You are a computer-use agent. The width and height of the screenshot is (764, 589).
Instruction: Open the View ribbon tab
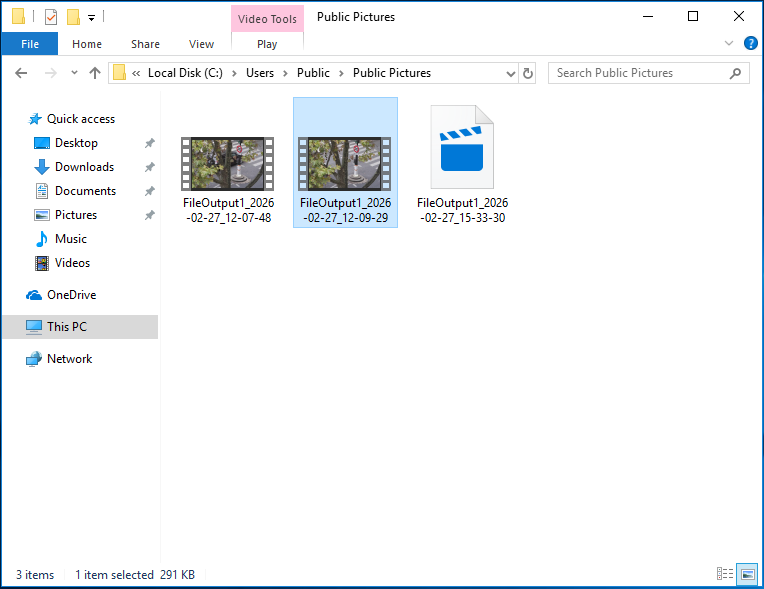tap(201, 44)
